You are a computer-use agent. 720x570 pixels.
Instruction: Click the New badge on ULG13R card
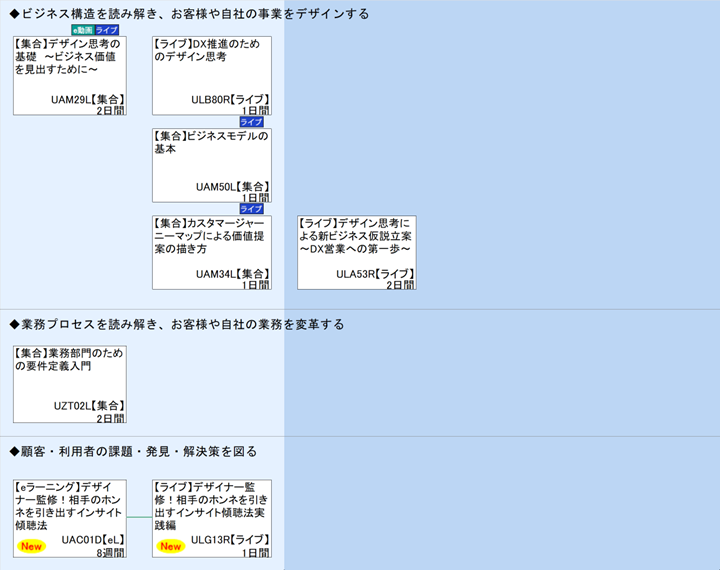click(x=170, y=546)
